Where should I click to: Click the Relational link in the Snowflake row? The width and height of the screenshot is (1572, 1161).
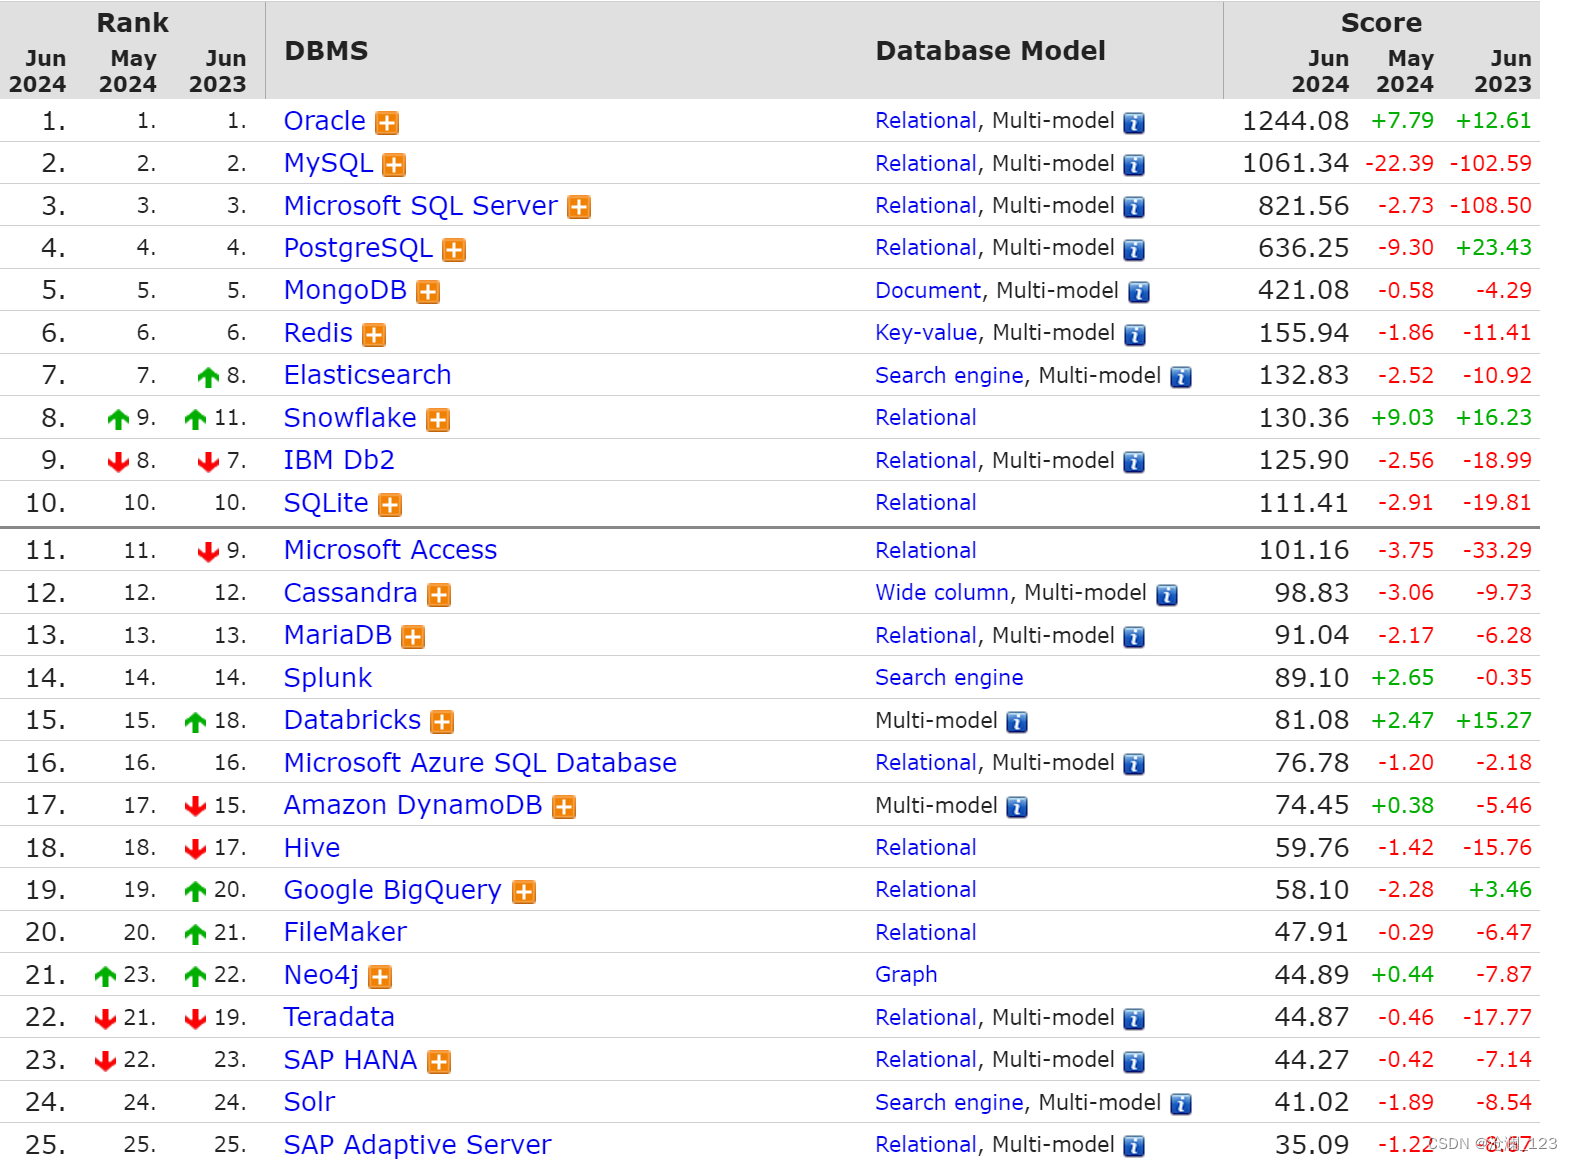click(926, 418)
